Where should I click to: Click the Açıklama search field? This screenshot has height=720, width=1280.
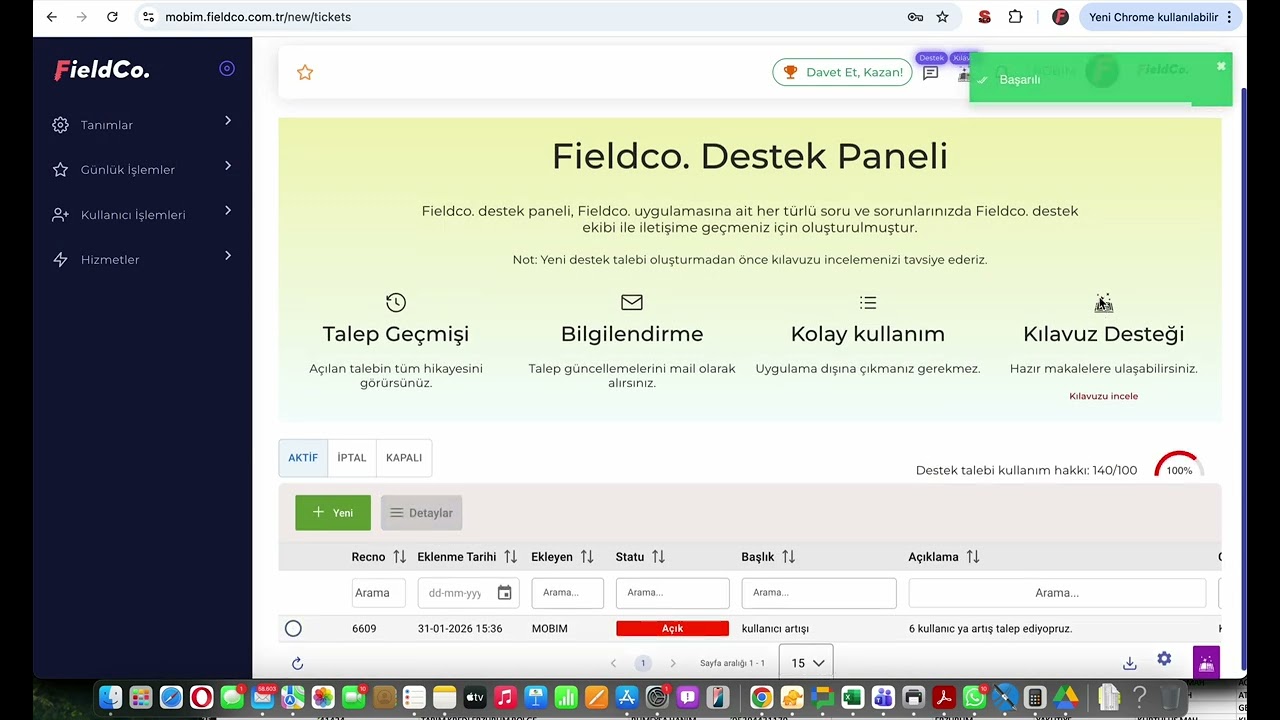click(x=1057, y=593)
